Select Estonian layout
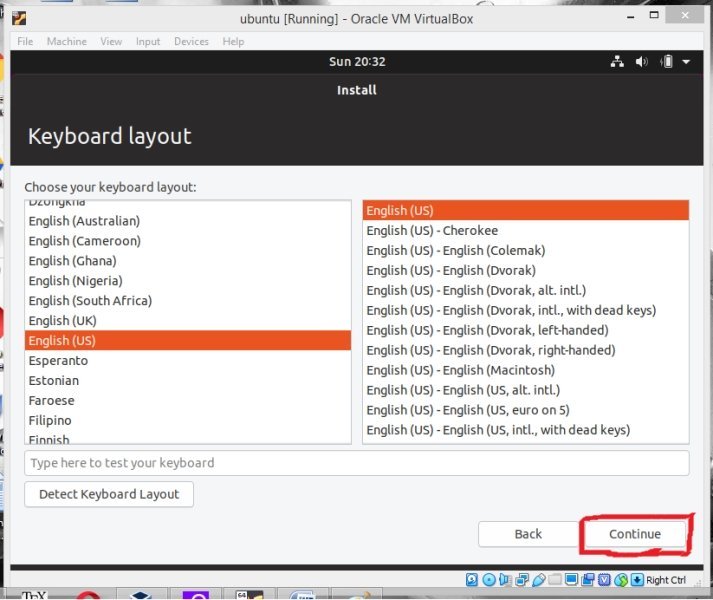The height and width of the screenshot is (600, 713). (x=188, y=381)
